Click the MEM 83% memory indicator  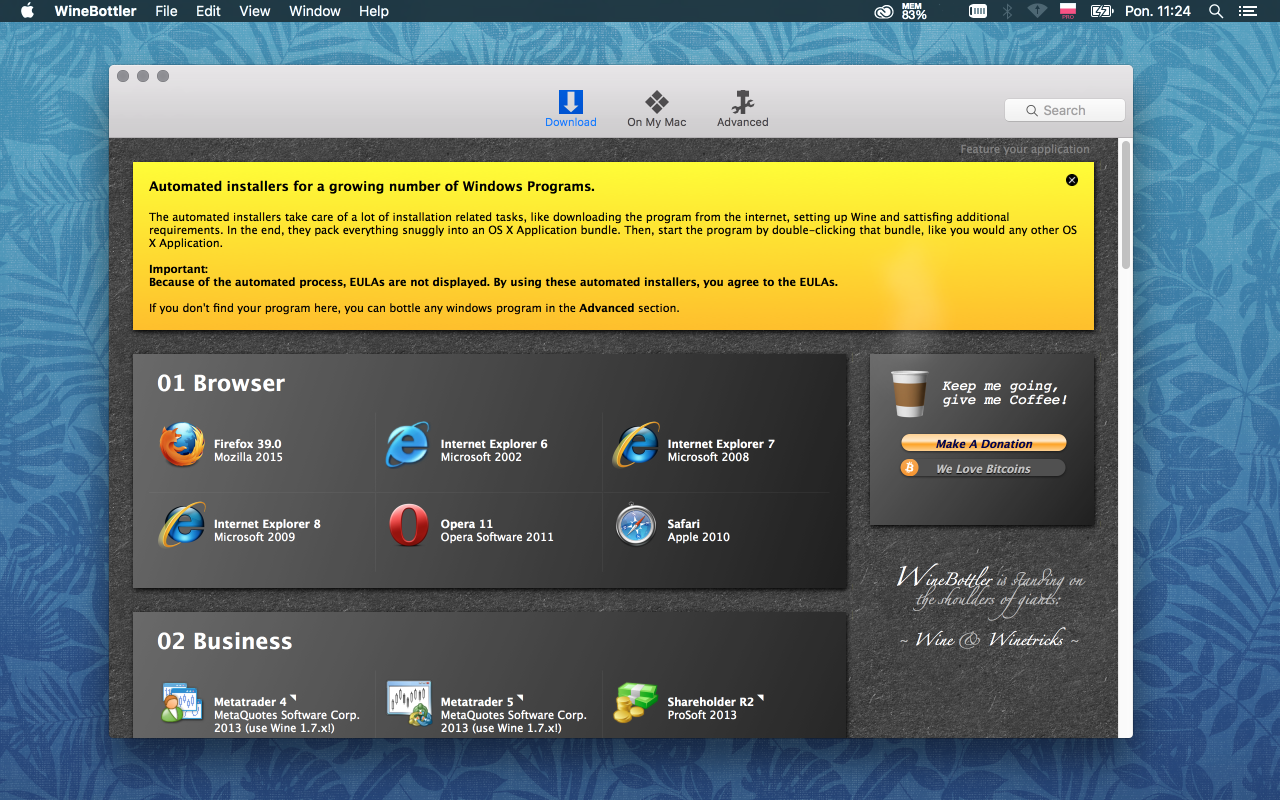[x=914, y=11]
